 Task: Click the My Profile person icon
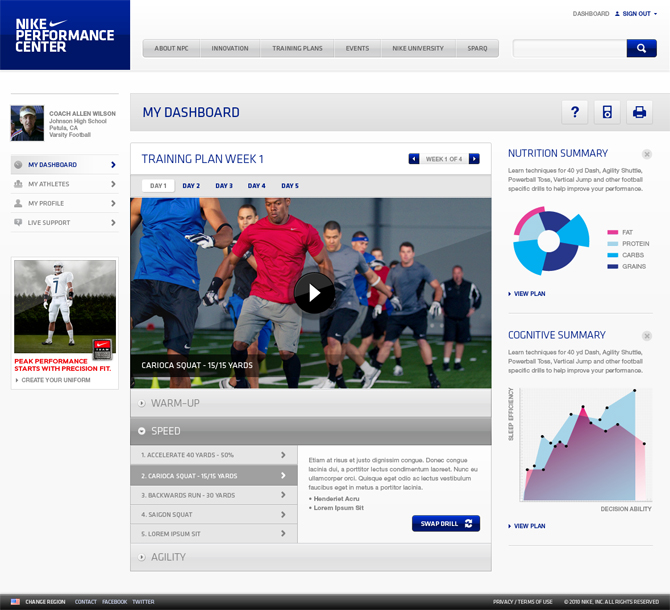coord(18,203)
